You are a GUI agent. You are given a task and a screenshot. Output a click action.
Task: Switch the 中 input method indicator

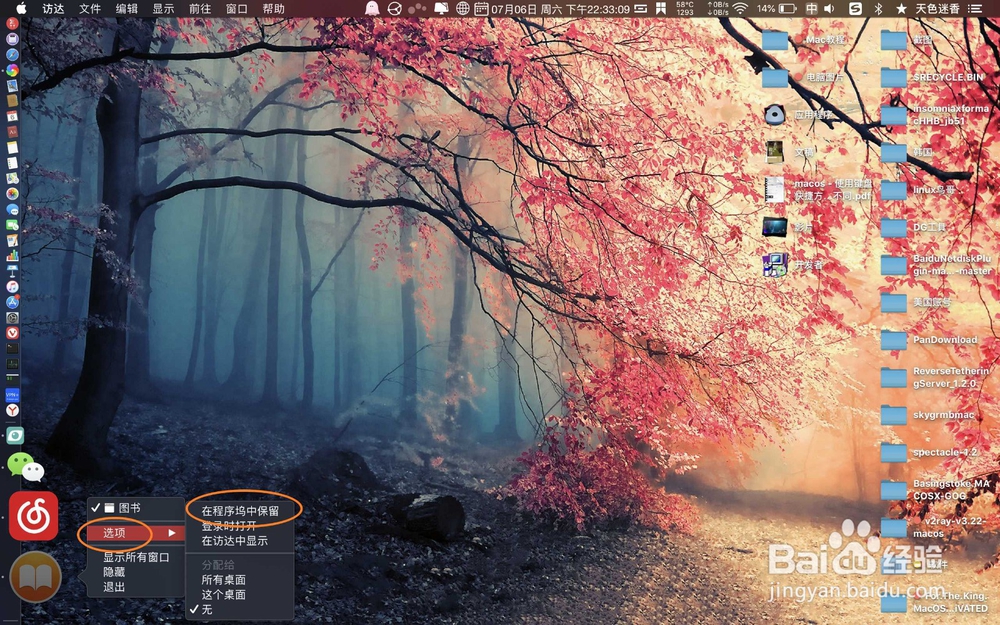tap(811, 8)
